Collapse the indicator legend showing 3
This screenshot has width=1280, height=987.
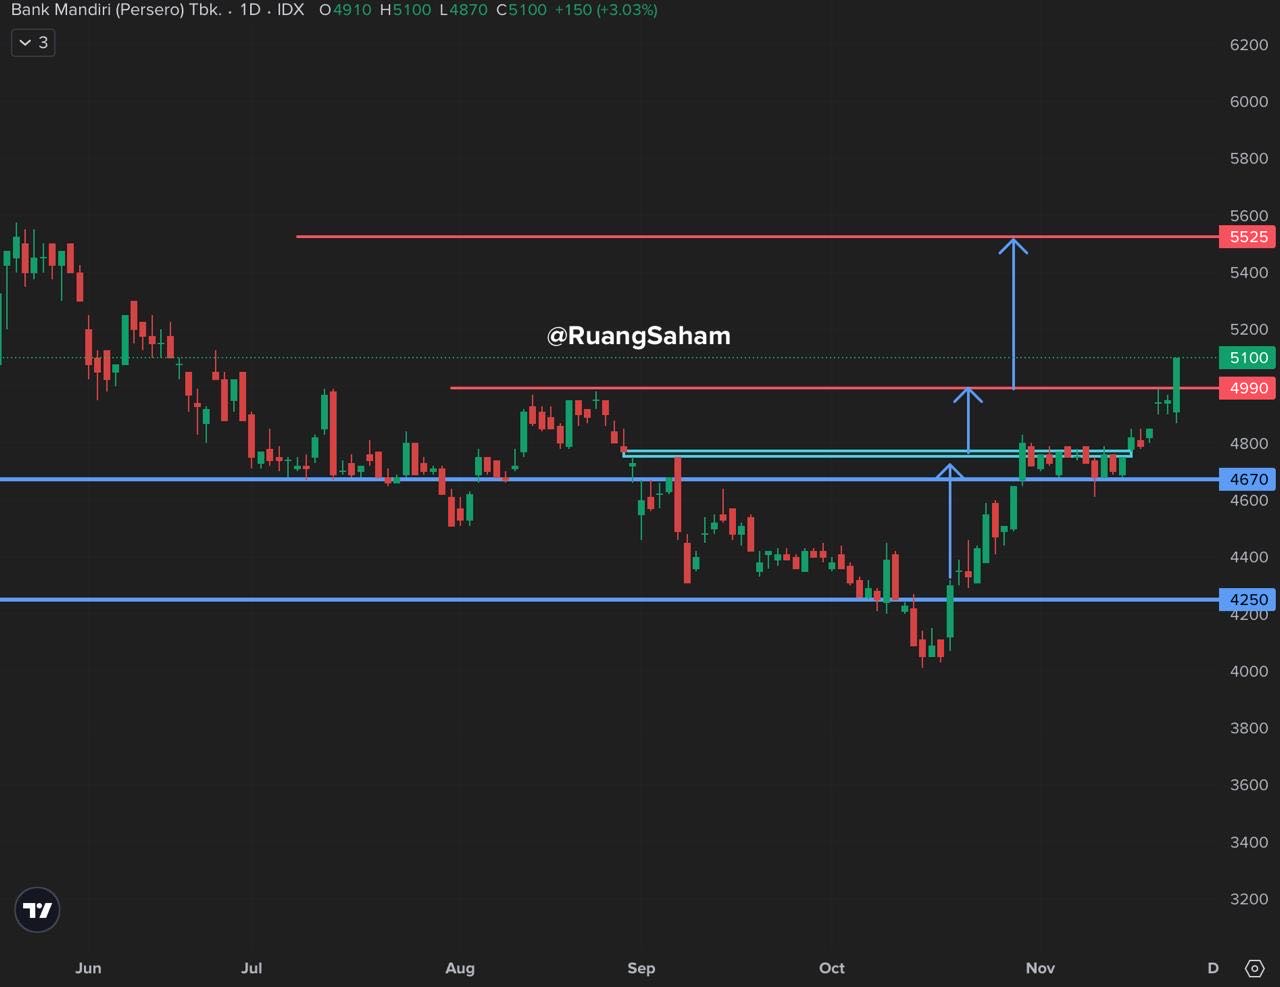pyautogui.click(x=33, y=43)
